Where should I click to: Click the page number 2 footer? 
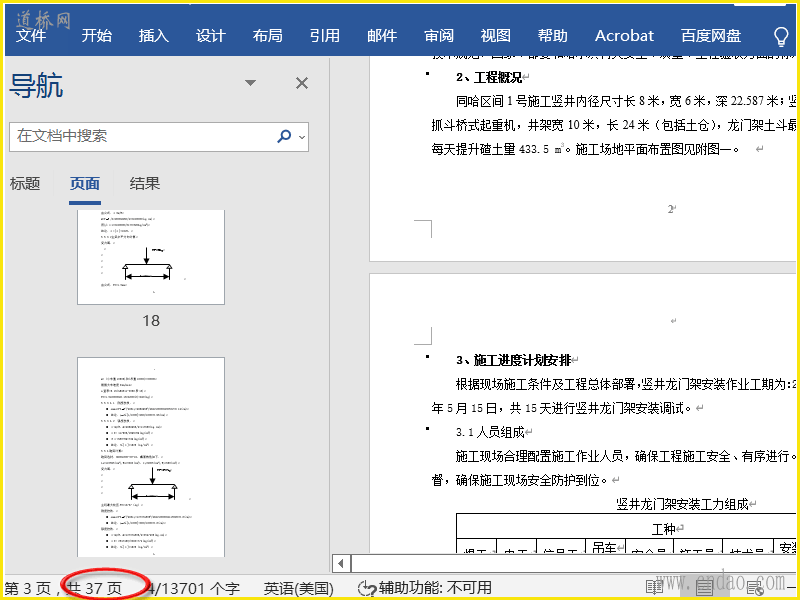point(670,209)
